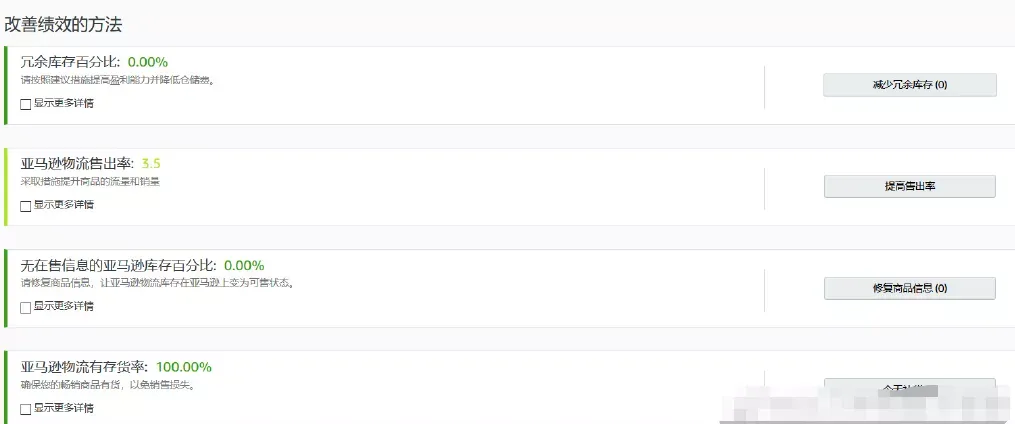
Task: Click the 减少冗余库存 (0) button
Action: [909, 85]
